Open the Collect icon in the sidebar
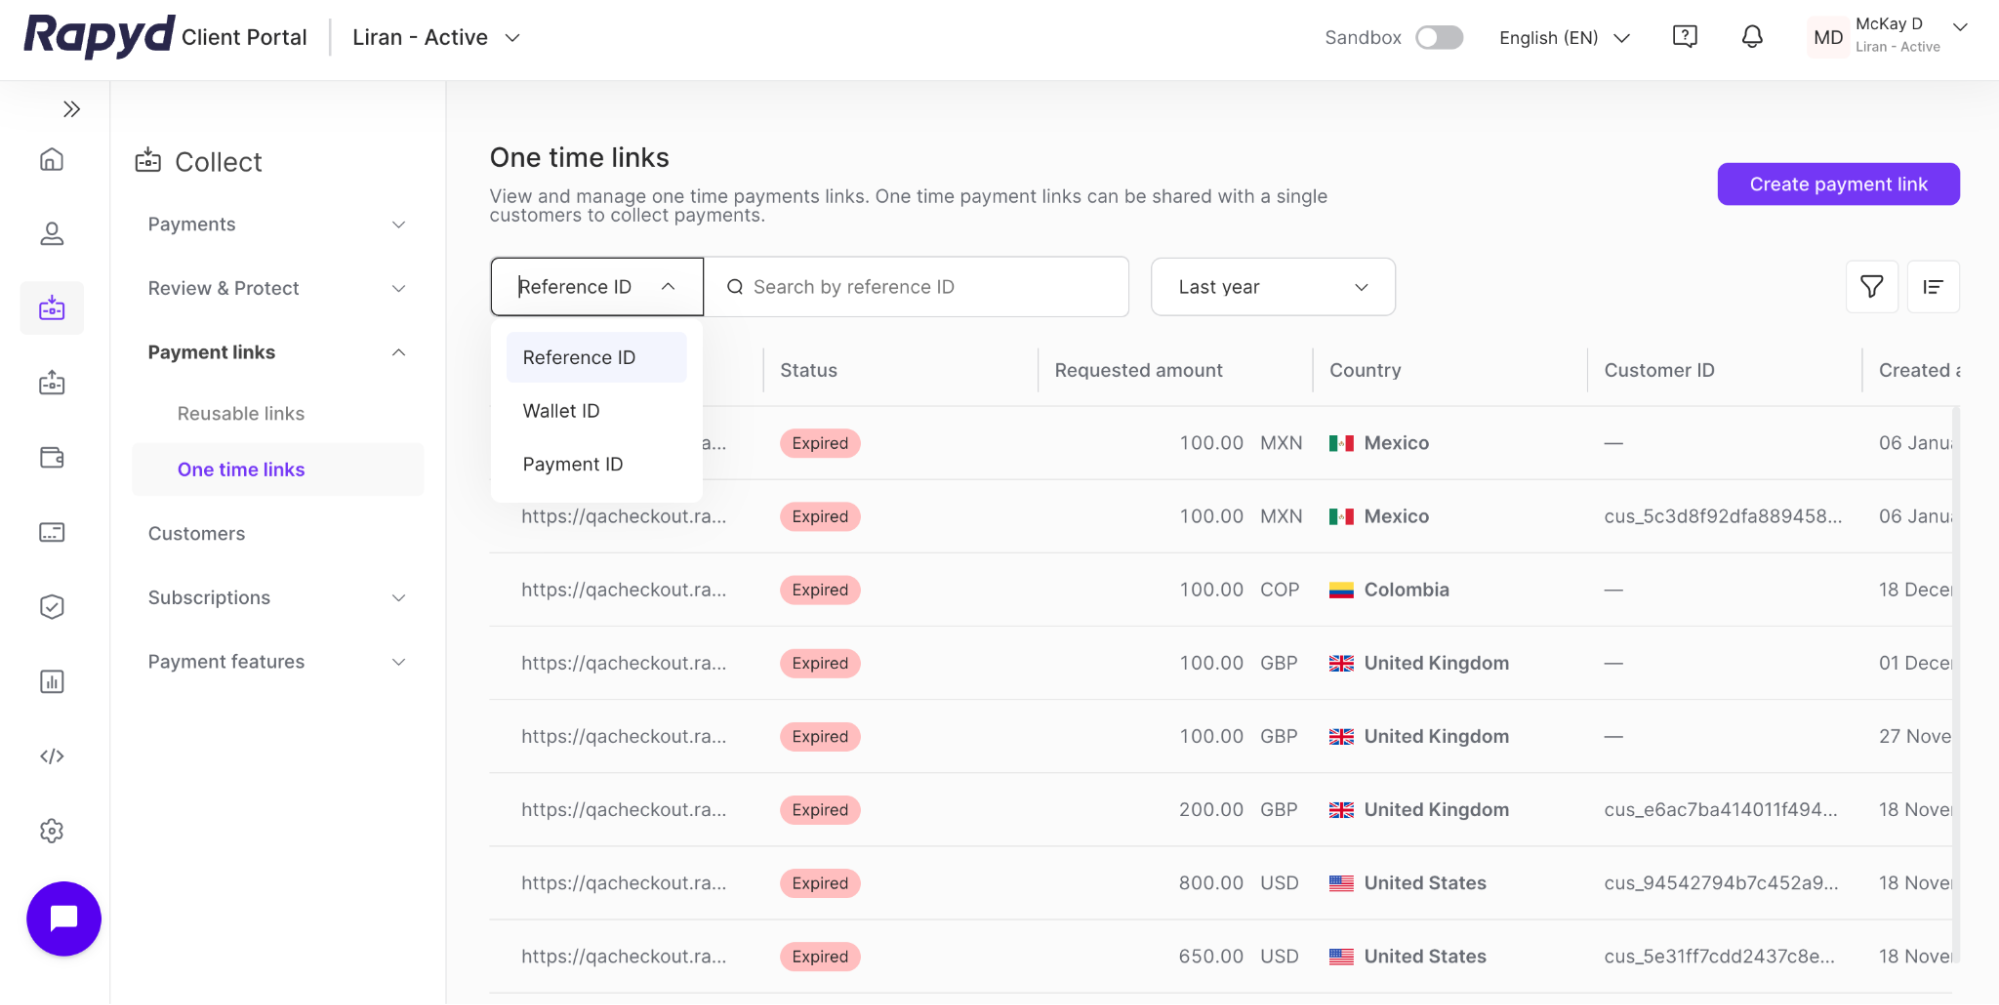The width and height of the screenshot is (1999, 1005). click(x=51, y=307)
